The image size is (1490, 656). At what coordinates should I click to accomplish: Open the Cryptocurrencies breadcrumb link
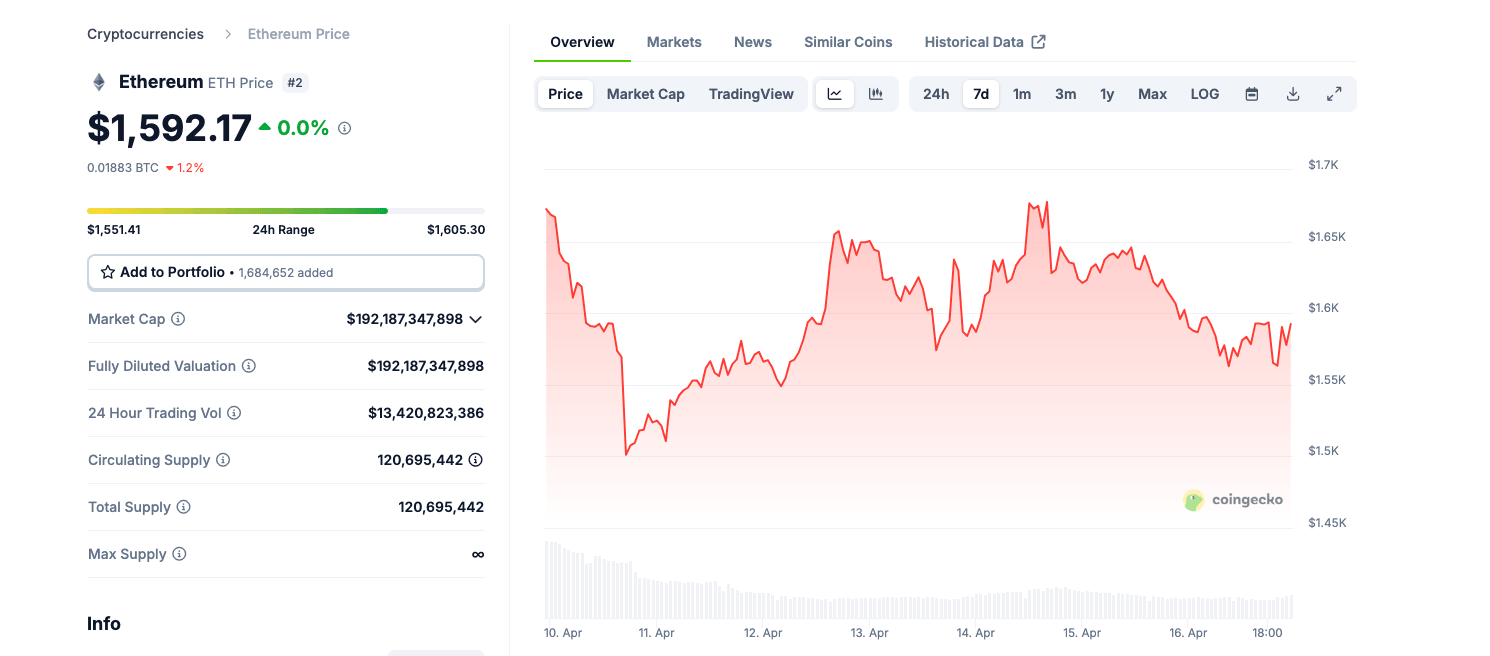(145, 33)
